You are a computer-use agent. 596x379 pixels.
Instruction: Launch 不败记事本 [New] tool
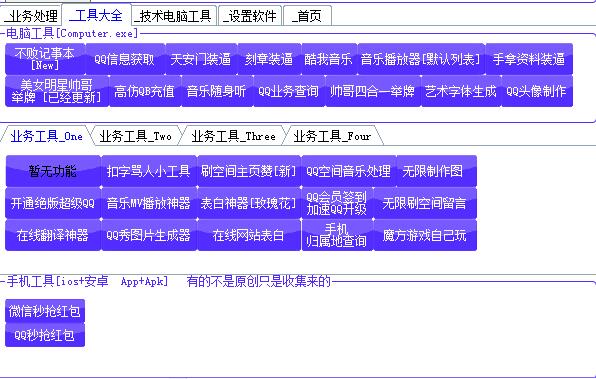(45, 59)
